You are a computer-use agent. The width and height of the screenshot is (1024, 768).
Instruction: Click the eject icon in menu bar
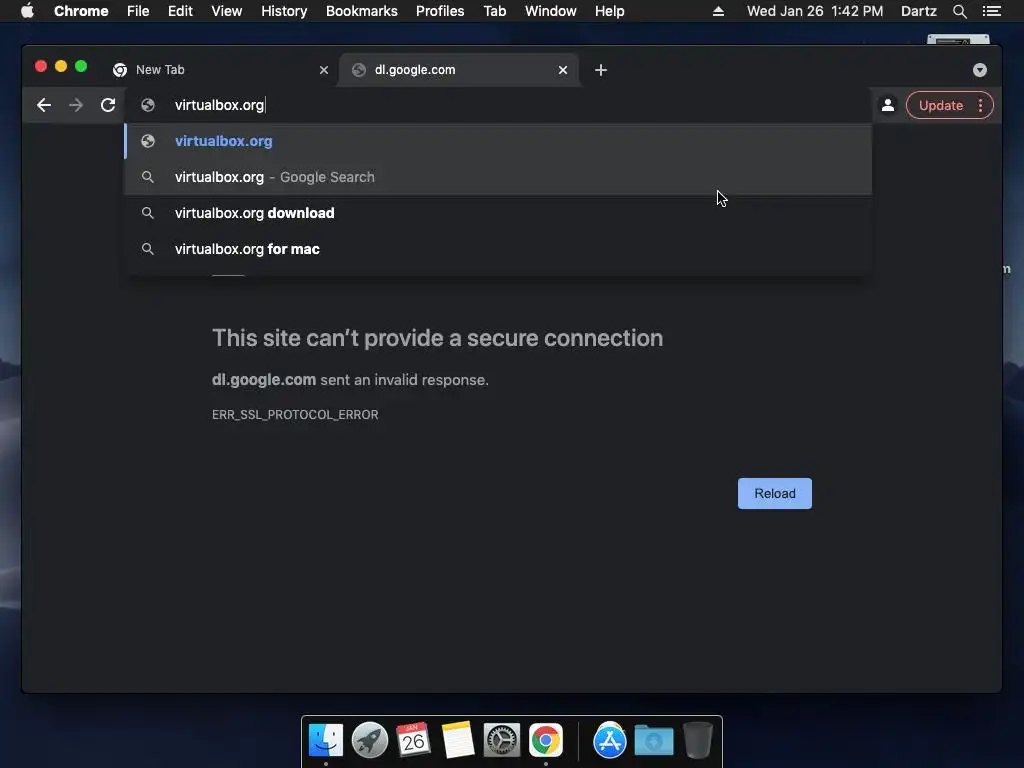click(718, 11)
